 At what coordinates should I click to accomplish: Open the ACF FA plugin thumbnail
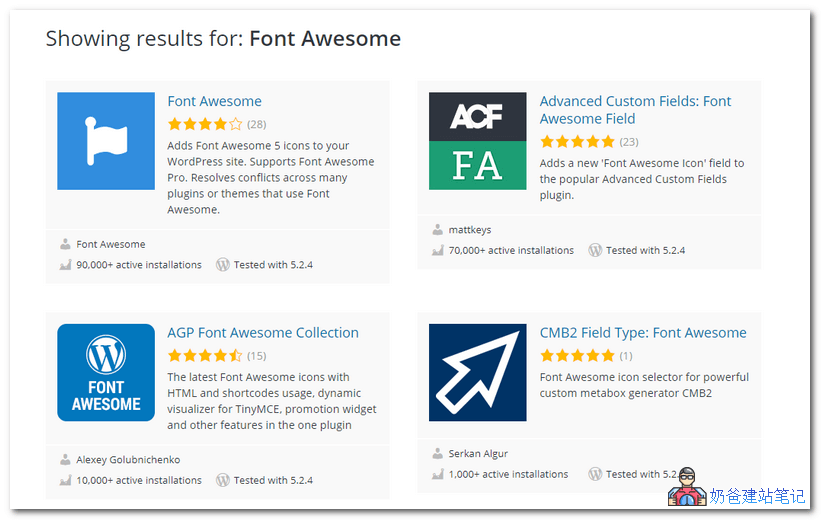[478, 141]
